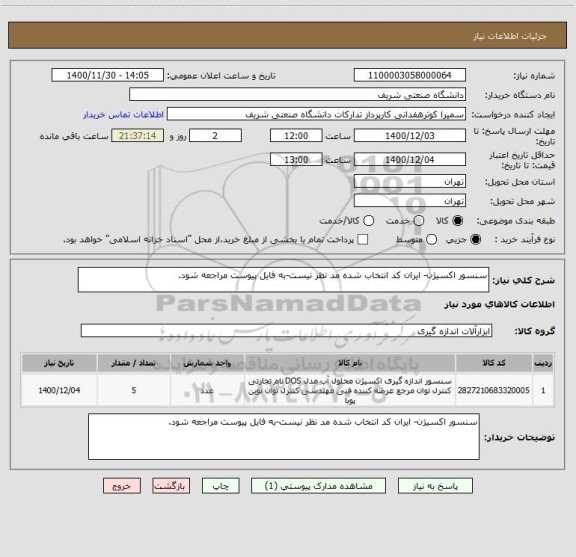Click the پاسخ به نیاز button

pyautogui.click(x=435, y=486)
